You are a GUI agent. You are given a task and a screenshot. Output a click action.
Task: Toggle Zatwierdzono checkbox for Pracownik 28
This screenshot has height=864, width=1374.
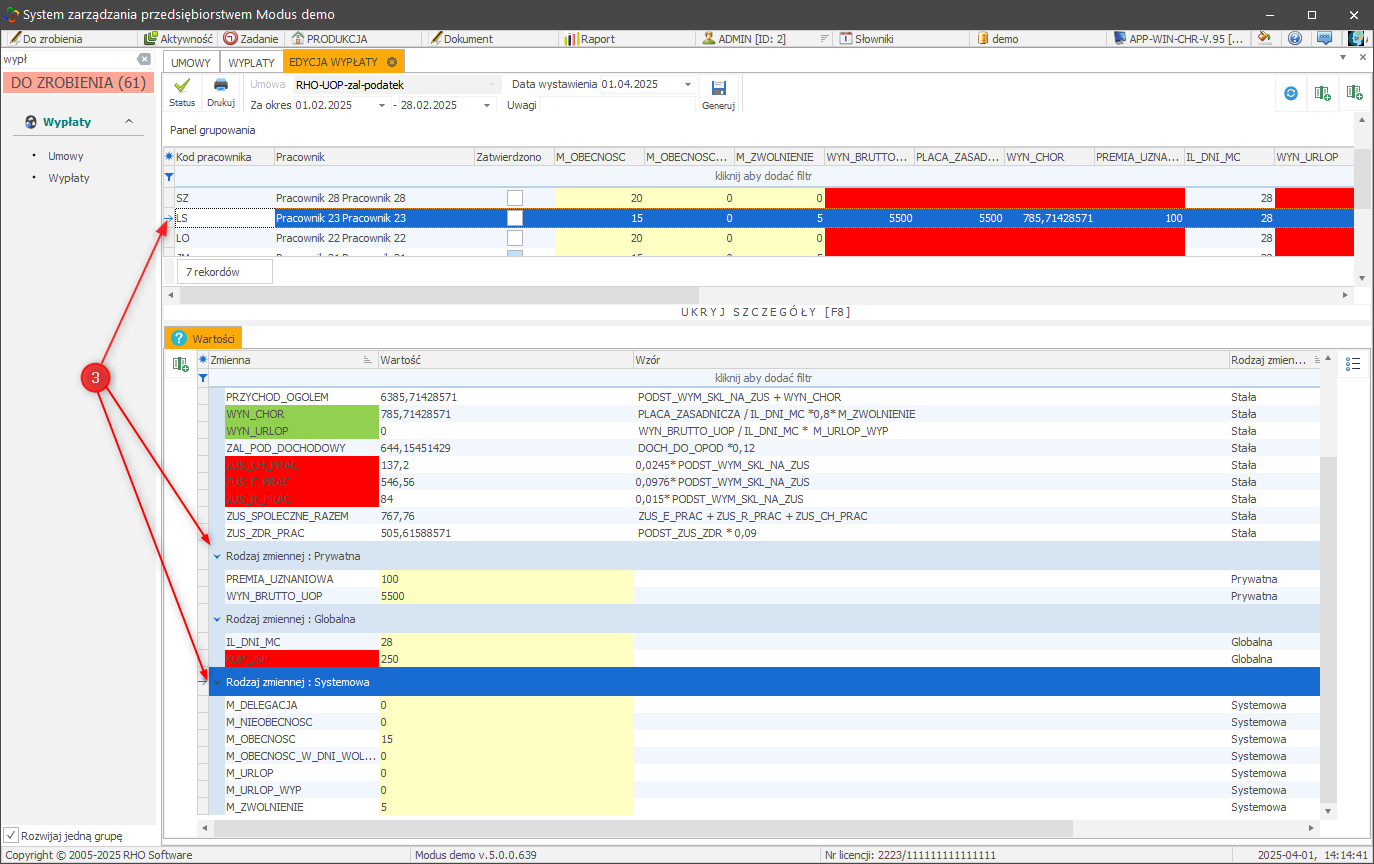(515, 198)
